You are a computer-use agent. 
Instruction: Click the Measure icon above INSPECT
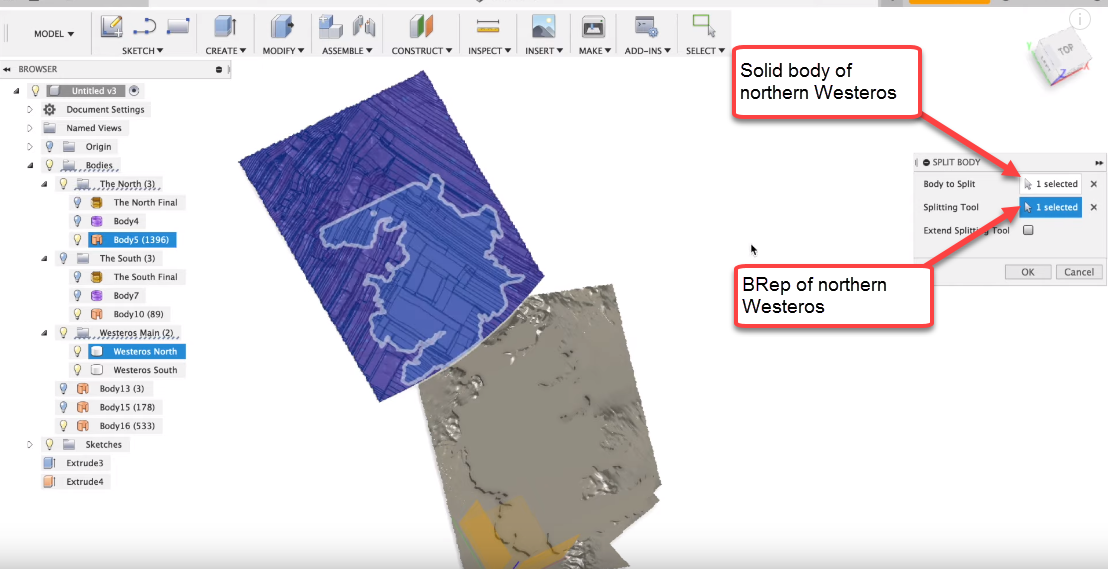tap(488, 27)
